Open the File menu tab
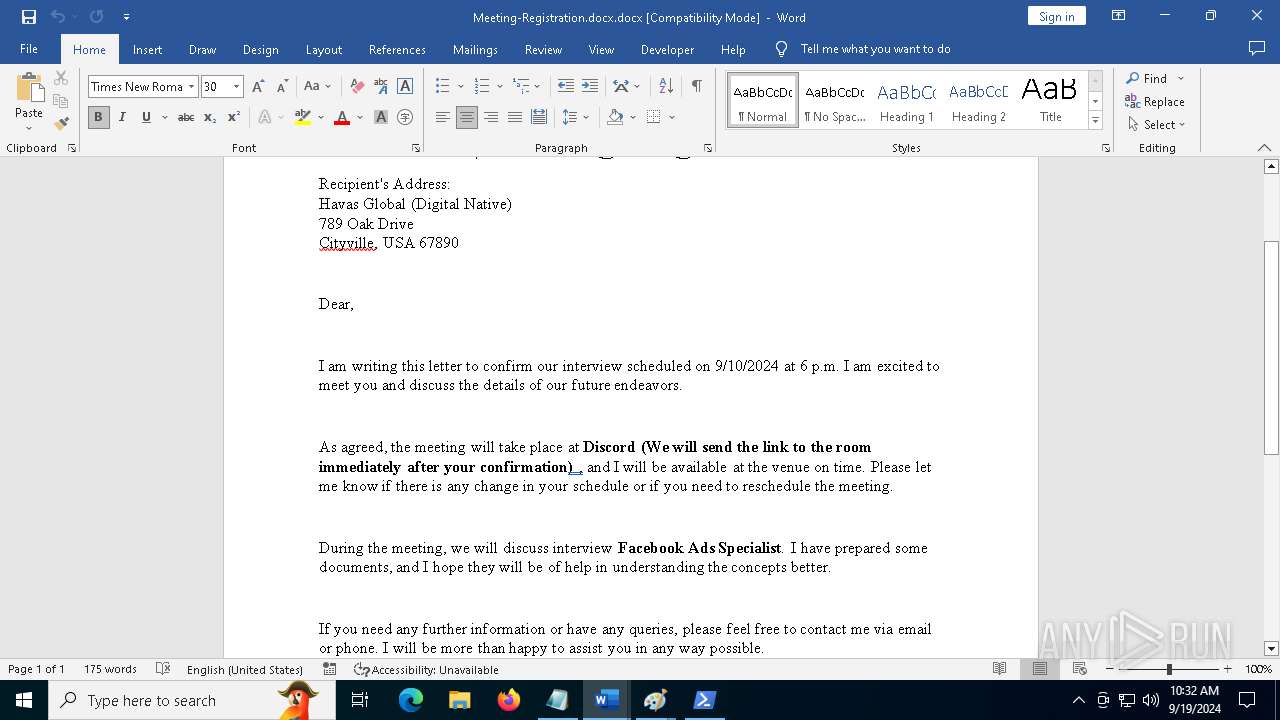 pyautogui.click(x=29, y=49)
